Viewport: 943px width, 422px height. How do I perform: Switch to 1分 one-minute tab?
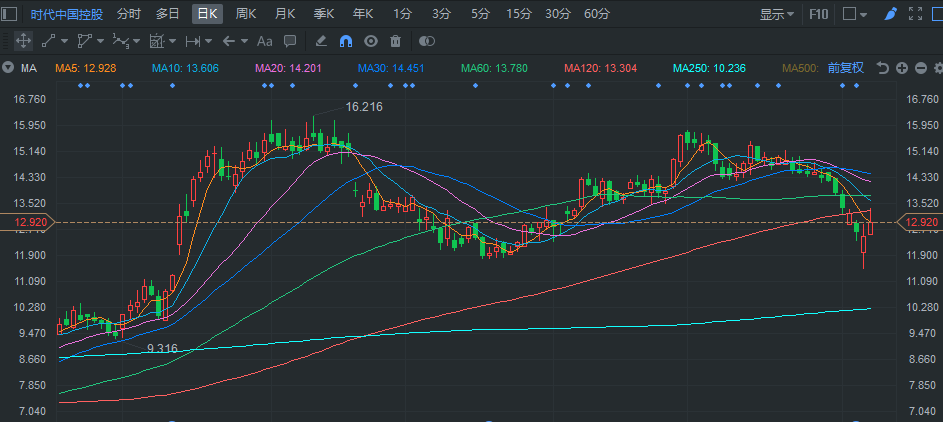(x=402, y=14)
